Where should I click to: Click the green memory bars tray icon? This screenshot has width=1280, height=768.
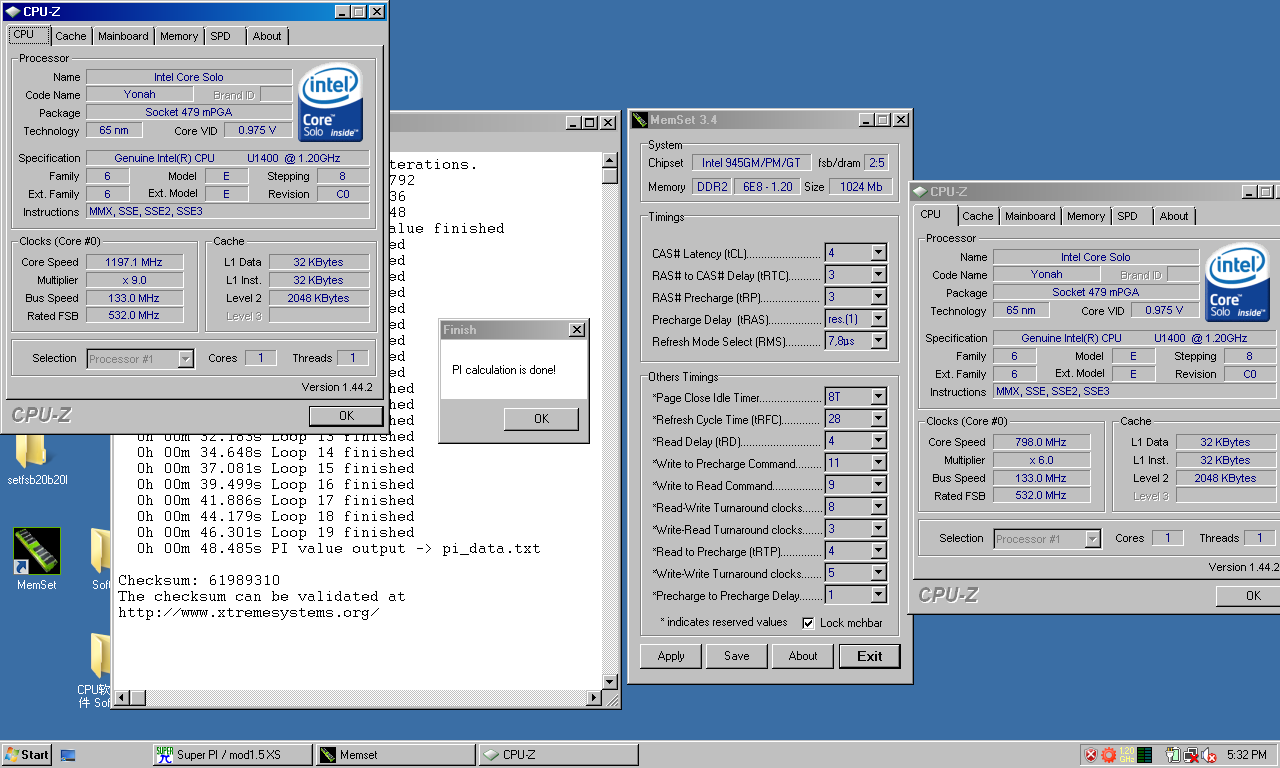[1144, 755]
